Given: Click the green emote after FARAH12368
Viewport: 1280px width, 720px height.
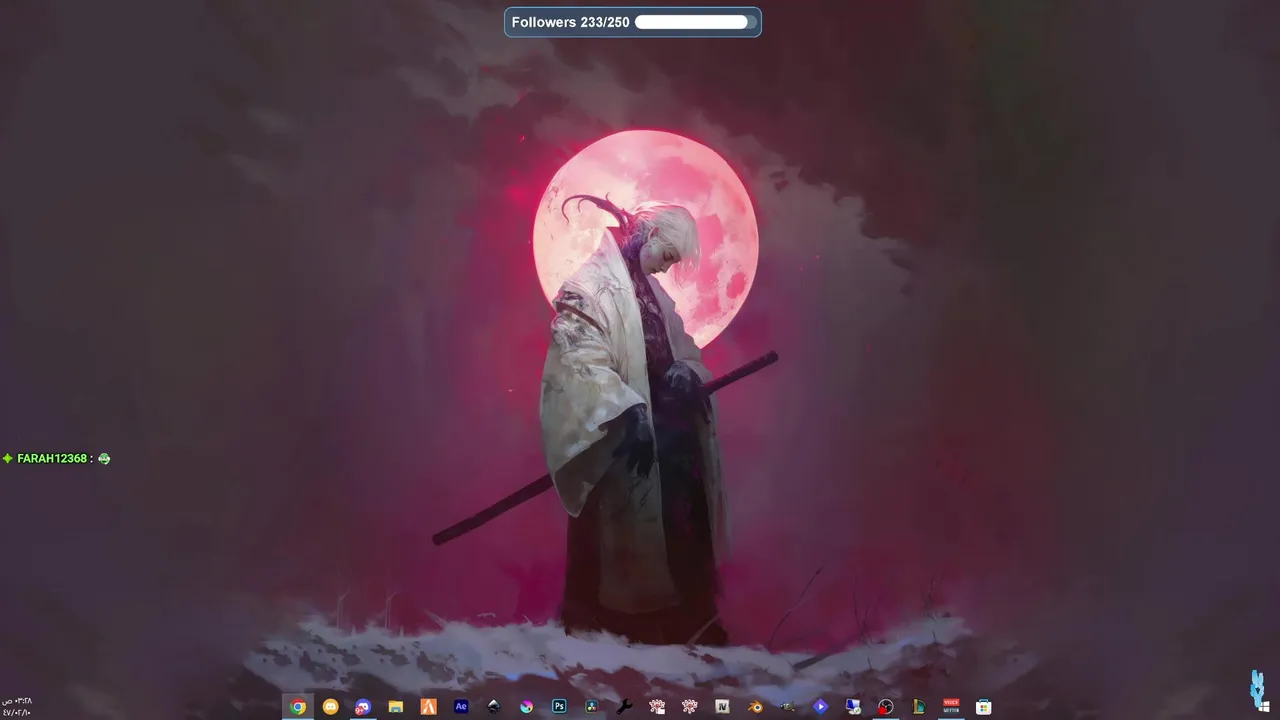Looking at the screenshot, I should tap(104, 458).
